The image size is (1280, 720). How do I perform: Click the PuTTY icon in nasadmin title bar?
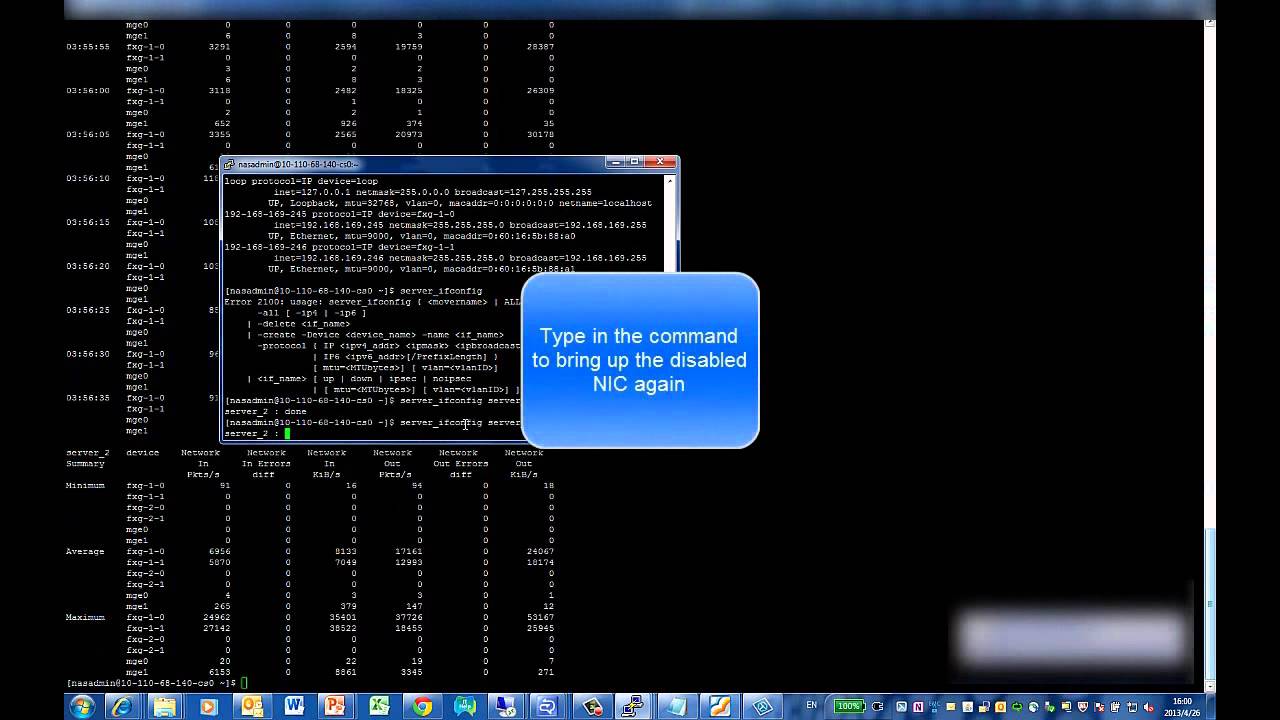click(229, 164)
